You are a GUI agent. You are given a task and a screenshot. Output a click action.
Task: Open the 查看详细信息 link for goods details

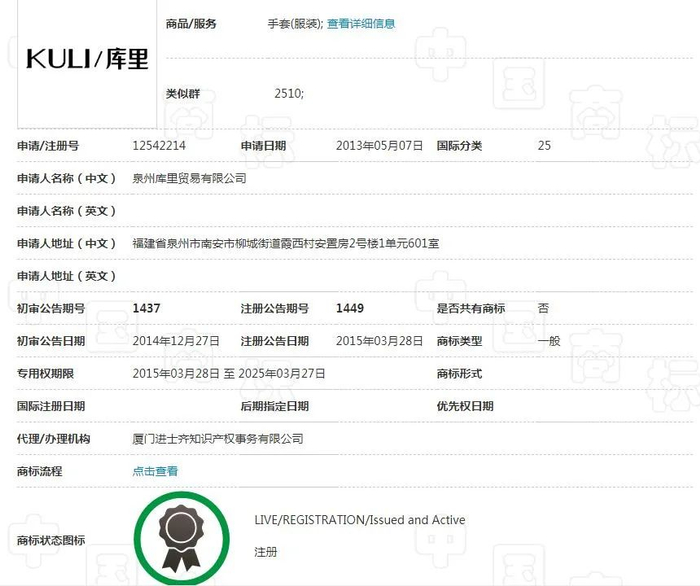point(361,24)
